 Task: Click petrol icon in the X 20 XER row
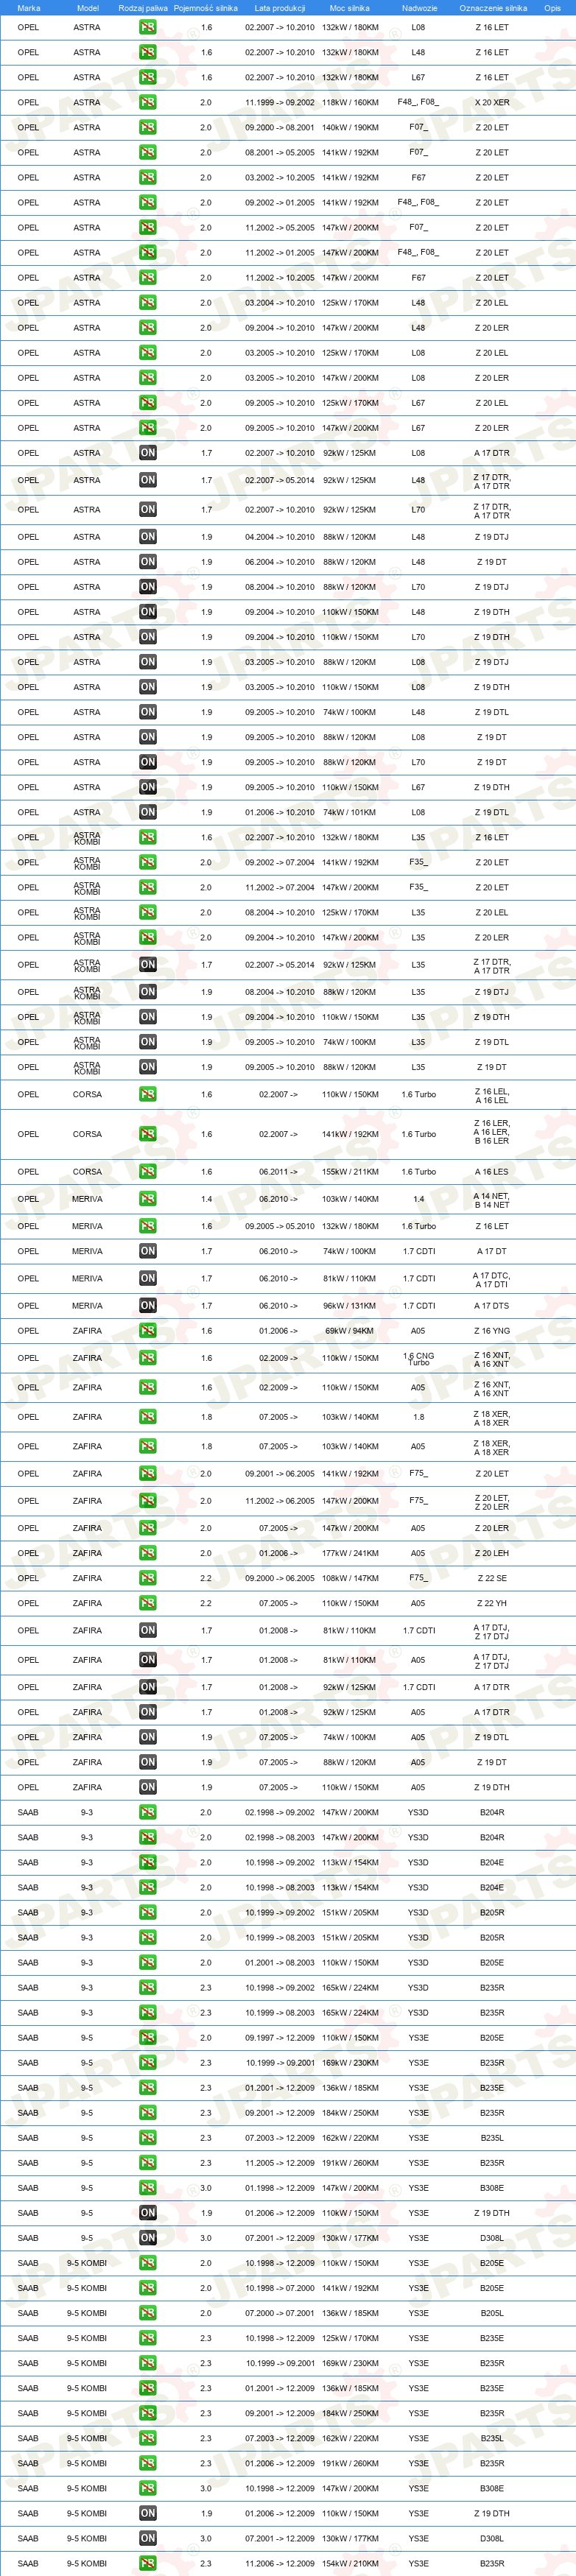click(x=148, y=102)
